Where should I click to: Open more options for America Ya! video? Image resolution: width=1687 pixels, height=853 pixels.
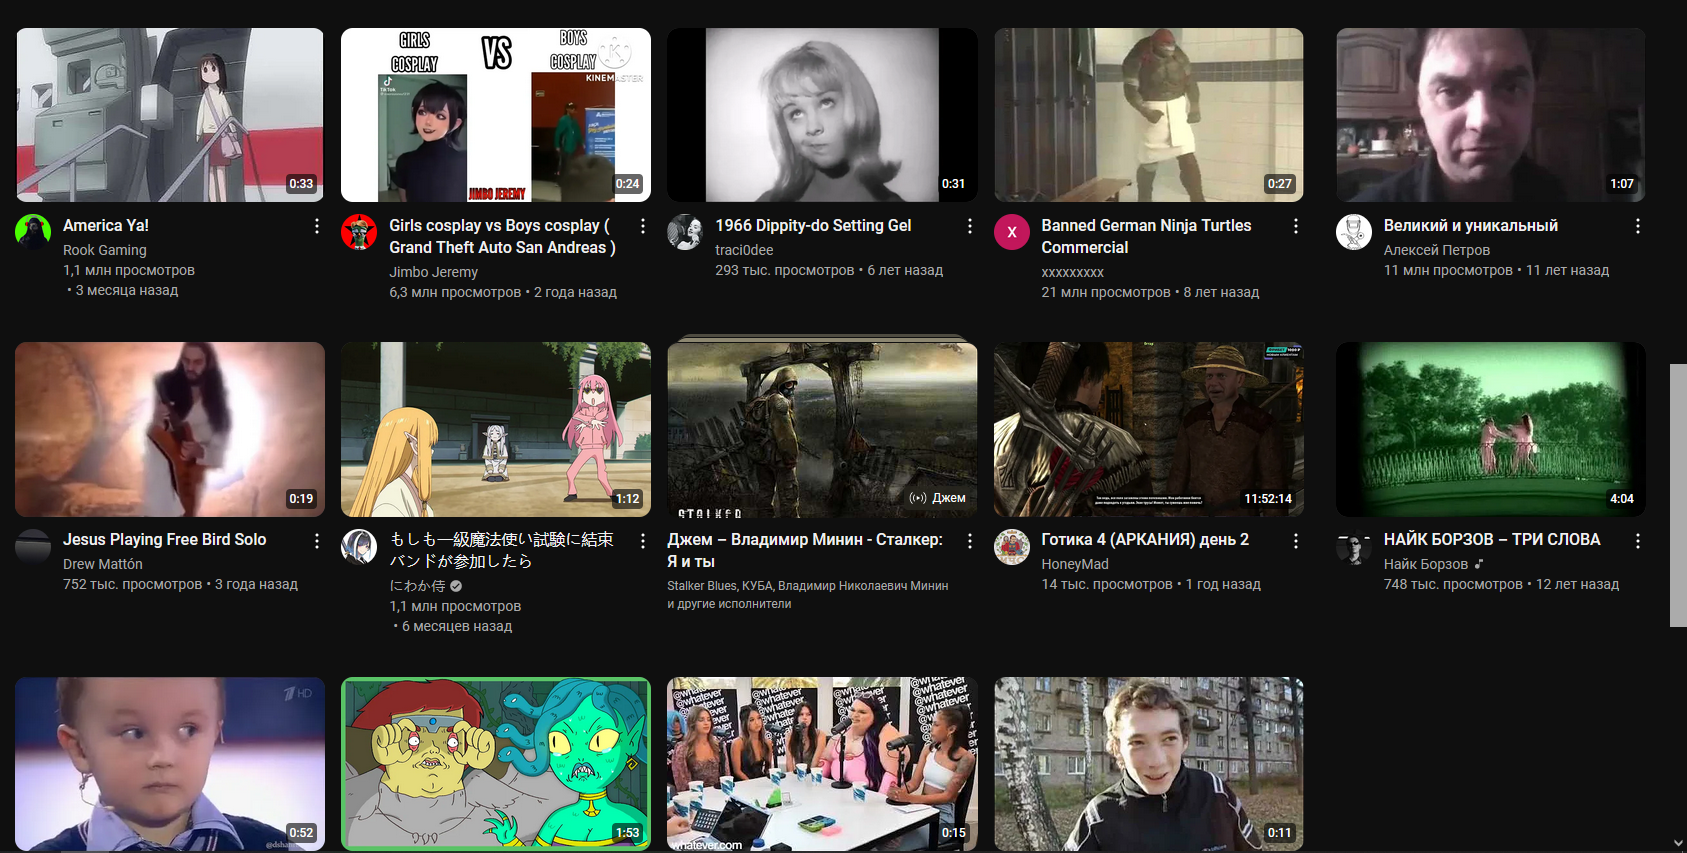pos(317,226)
